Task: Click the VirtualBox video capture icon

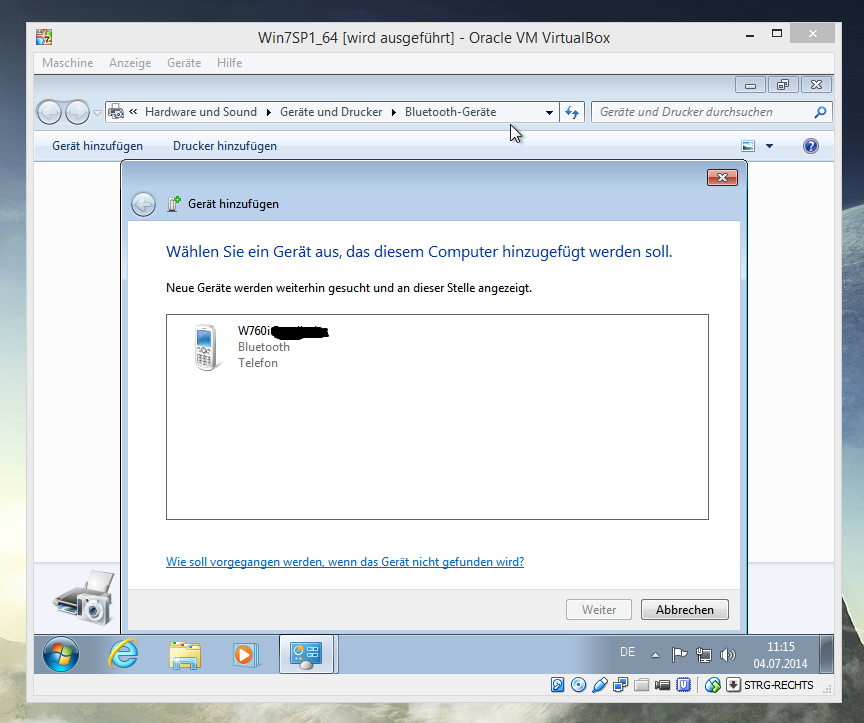Action: [x=662, y=685]
